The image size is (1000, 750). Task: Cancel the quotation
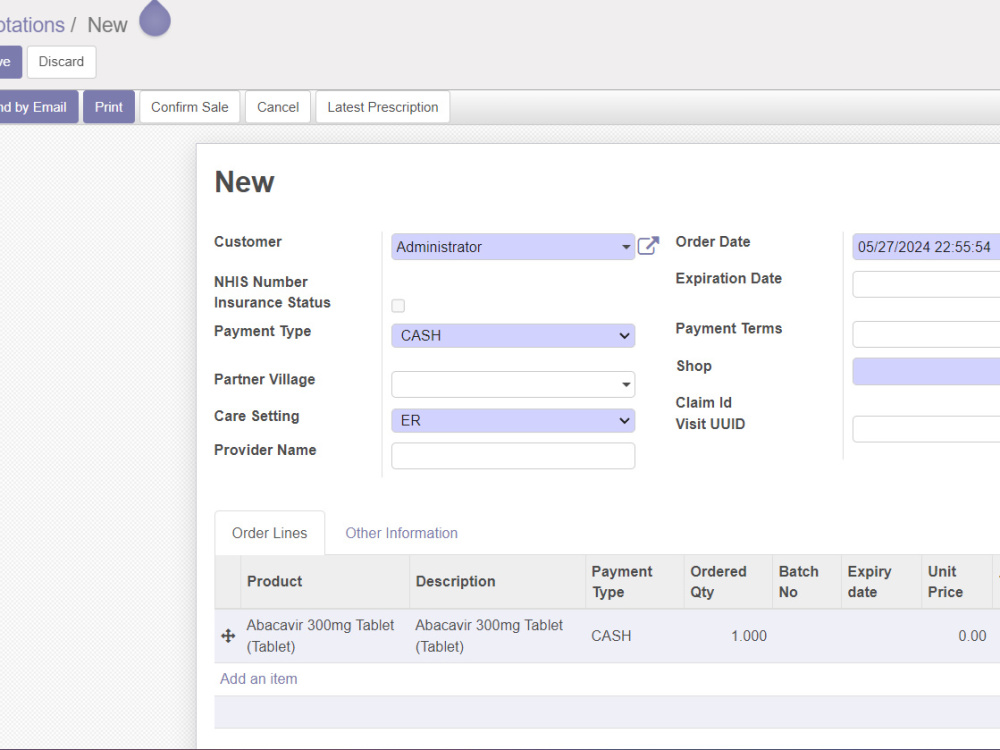[x=277, y=106]
